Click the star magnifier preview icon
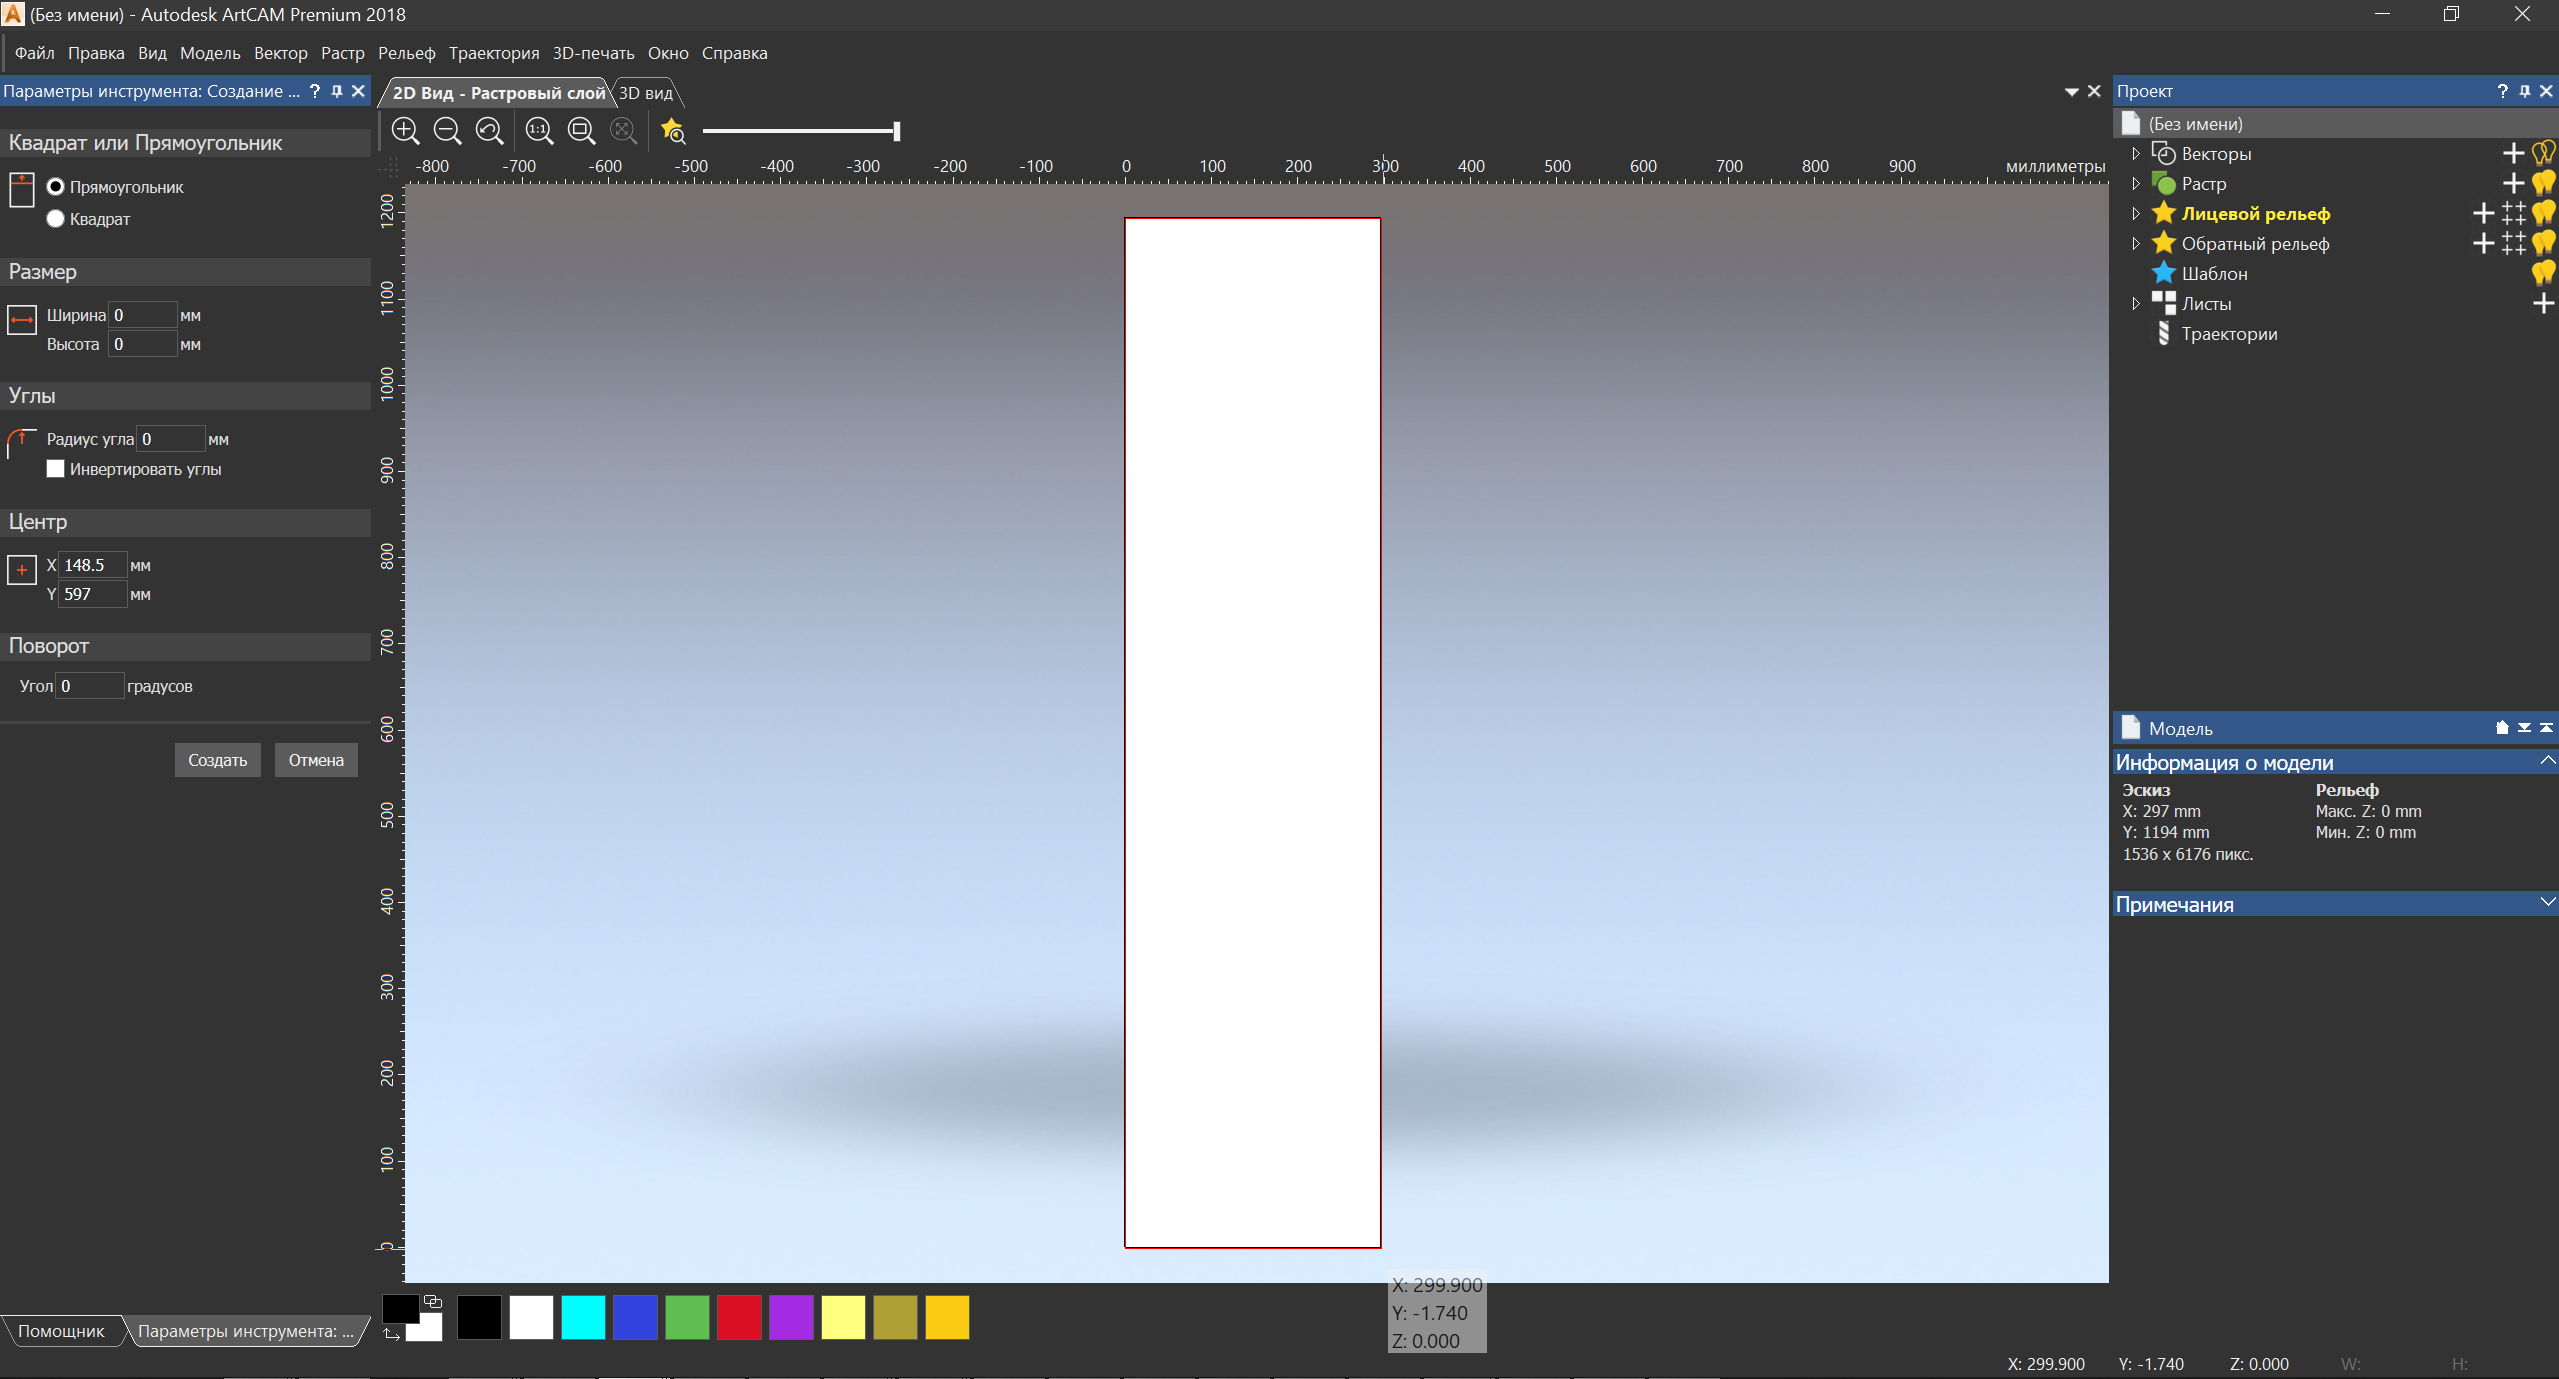2559x1379 pixels. 673,131
